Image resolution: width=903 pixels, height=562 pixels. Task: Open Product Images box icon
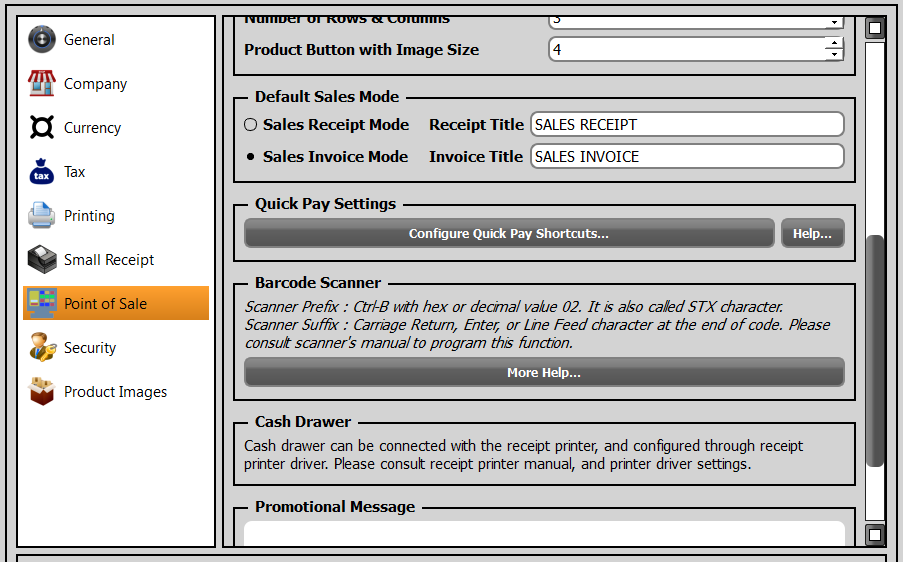(x=41, y=392)
